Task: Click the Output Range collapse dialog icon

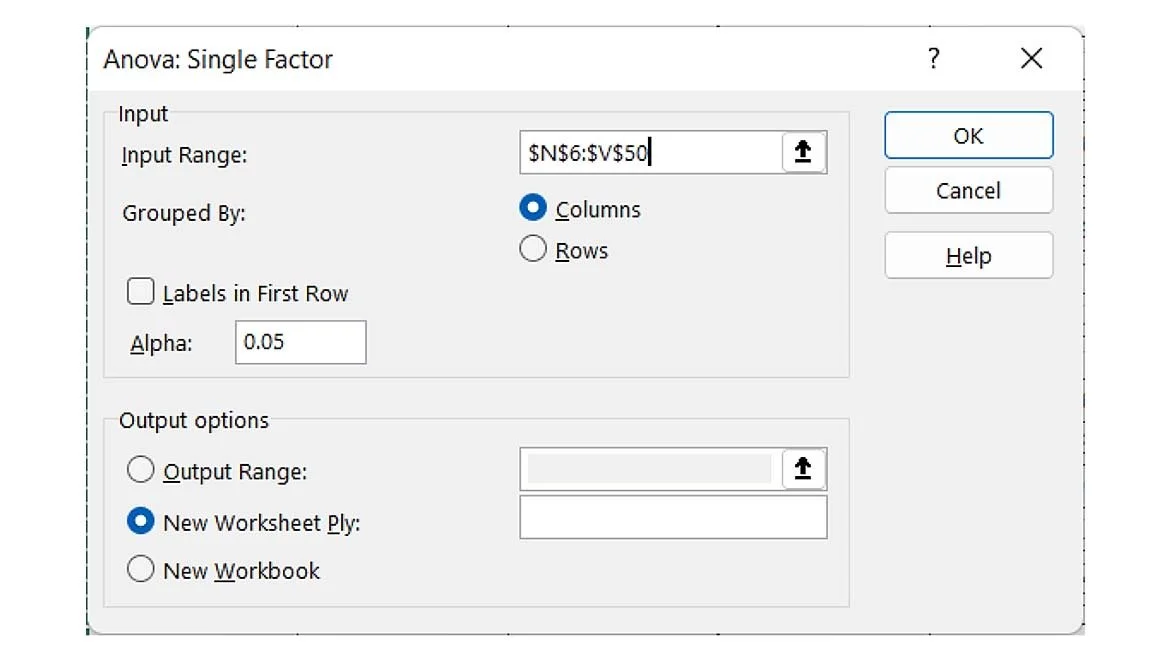Action: 802,469
